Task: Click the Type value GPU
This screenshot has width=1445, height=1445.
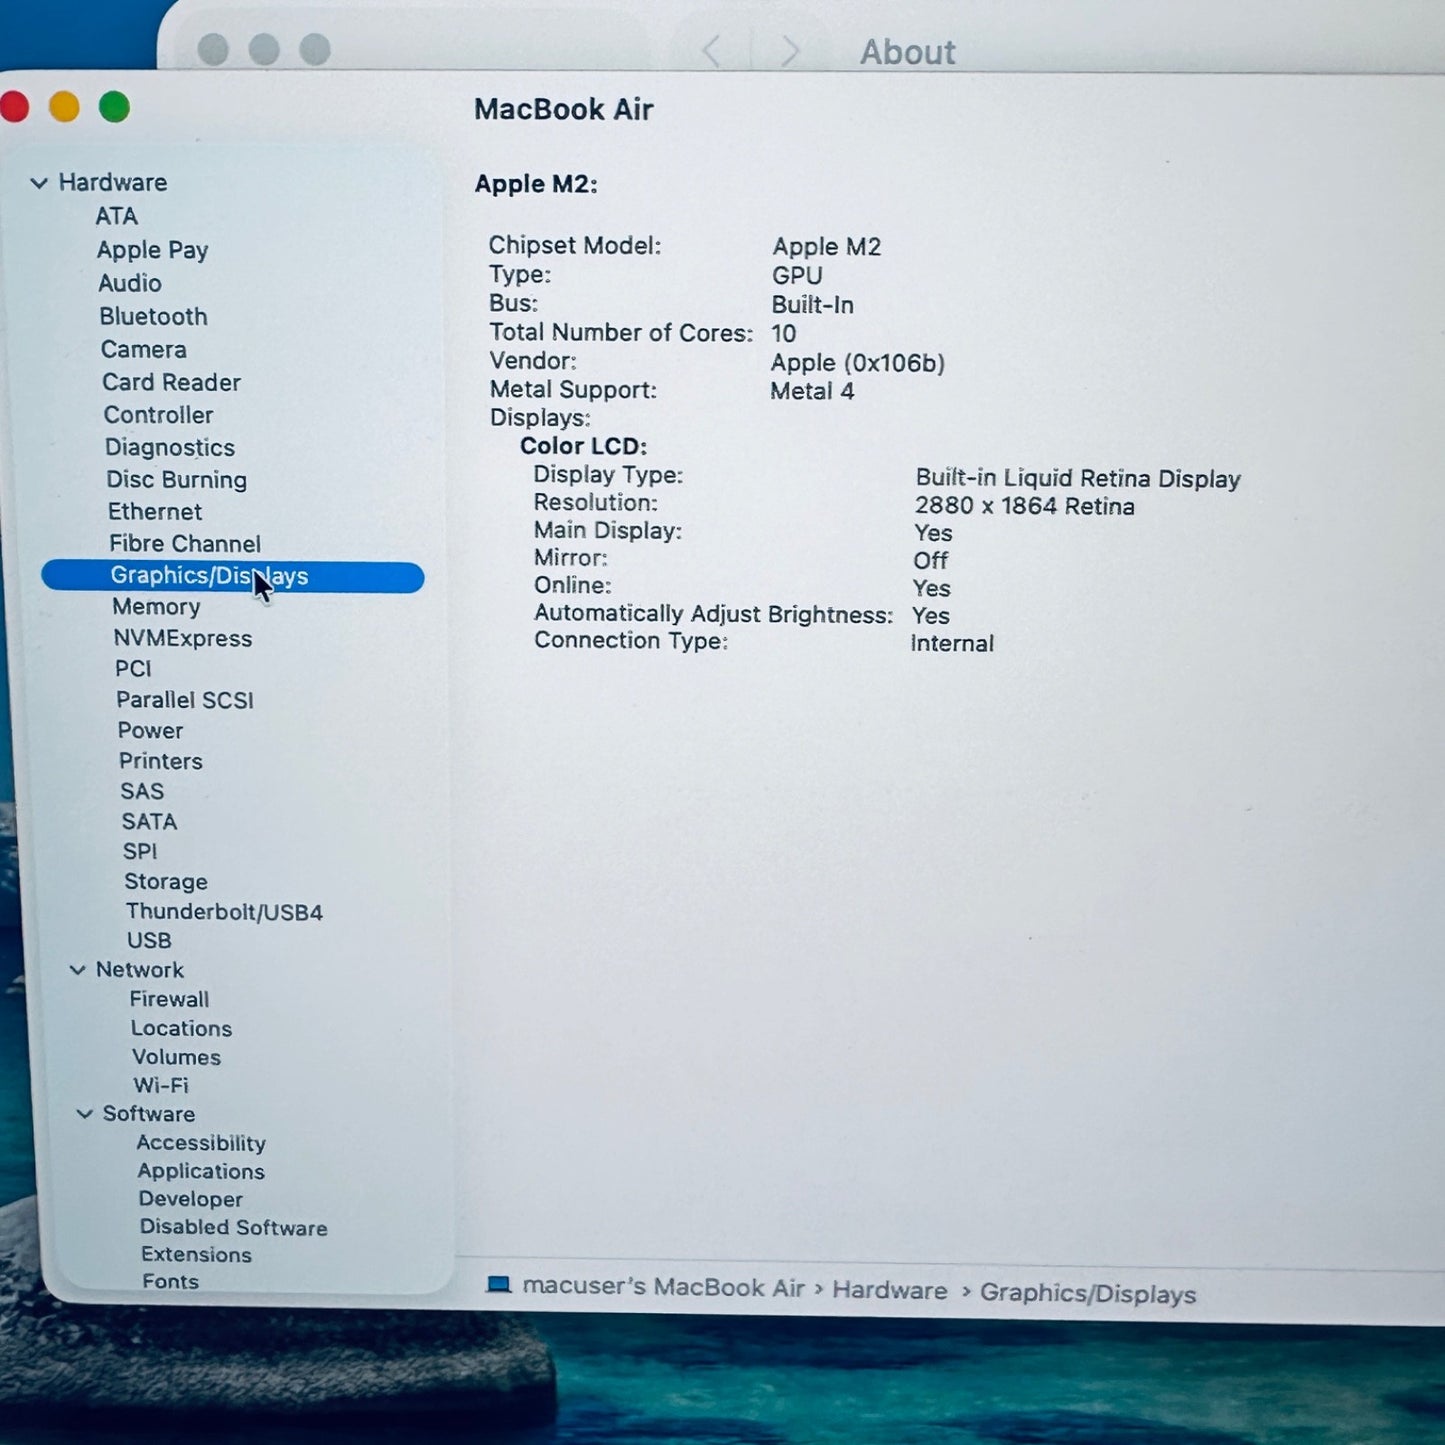Action: pos(797,276)
